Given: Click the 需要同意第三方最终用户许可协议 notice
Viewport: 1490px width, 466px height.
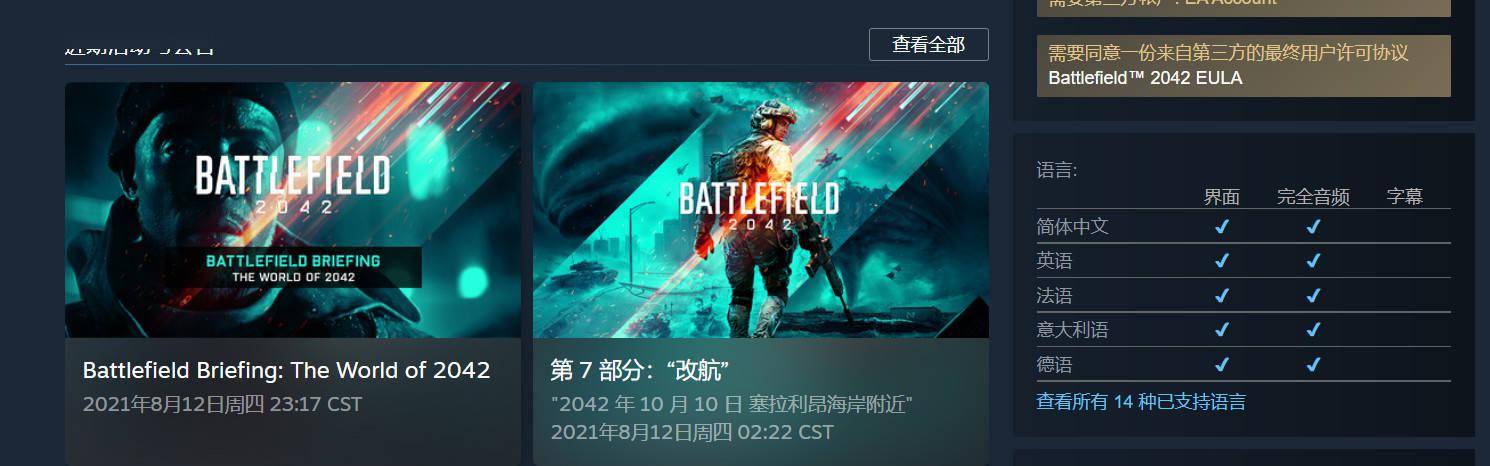Looking at the screenshot, I should [x=1243, y=66].
